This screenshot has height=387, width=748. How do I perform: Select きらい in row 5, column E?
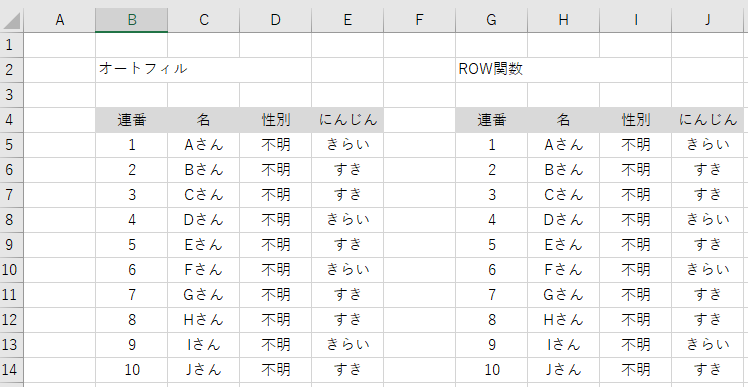point(348,145)
